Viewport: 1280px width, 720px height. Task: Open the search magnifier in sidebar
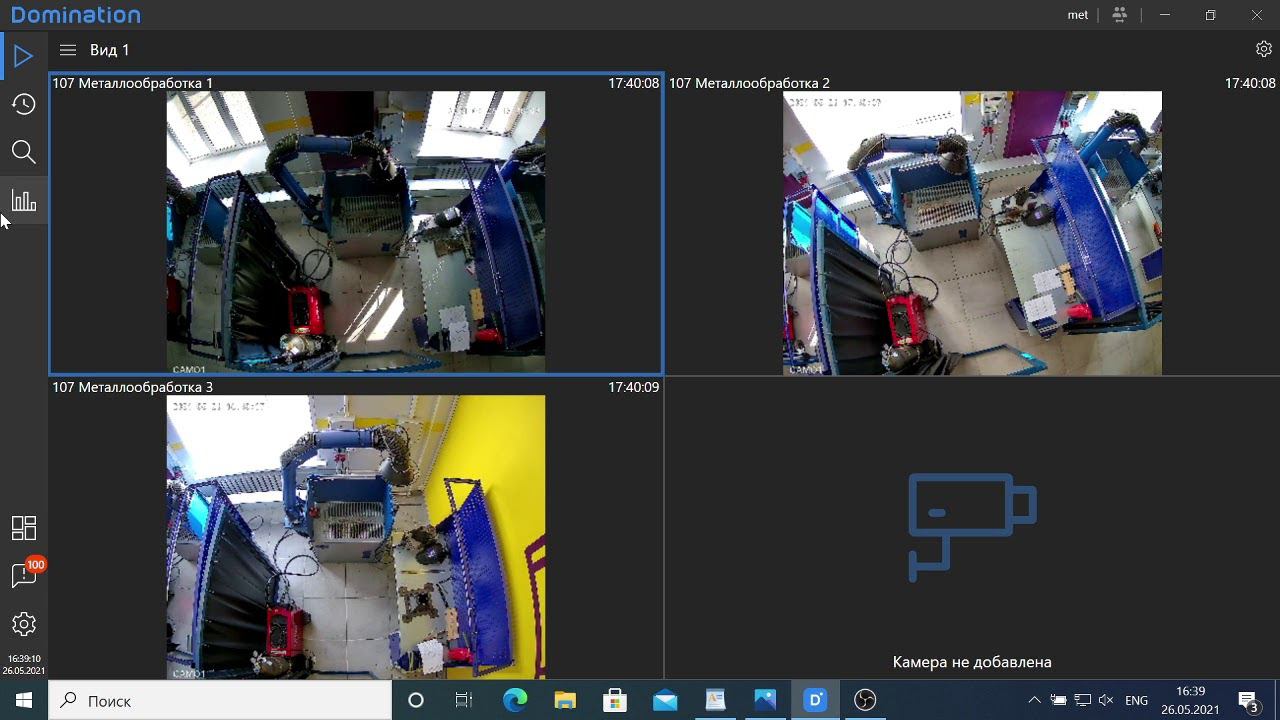tap(24, 152)
